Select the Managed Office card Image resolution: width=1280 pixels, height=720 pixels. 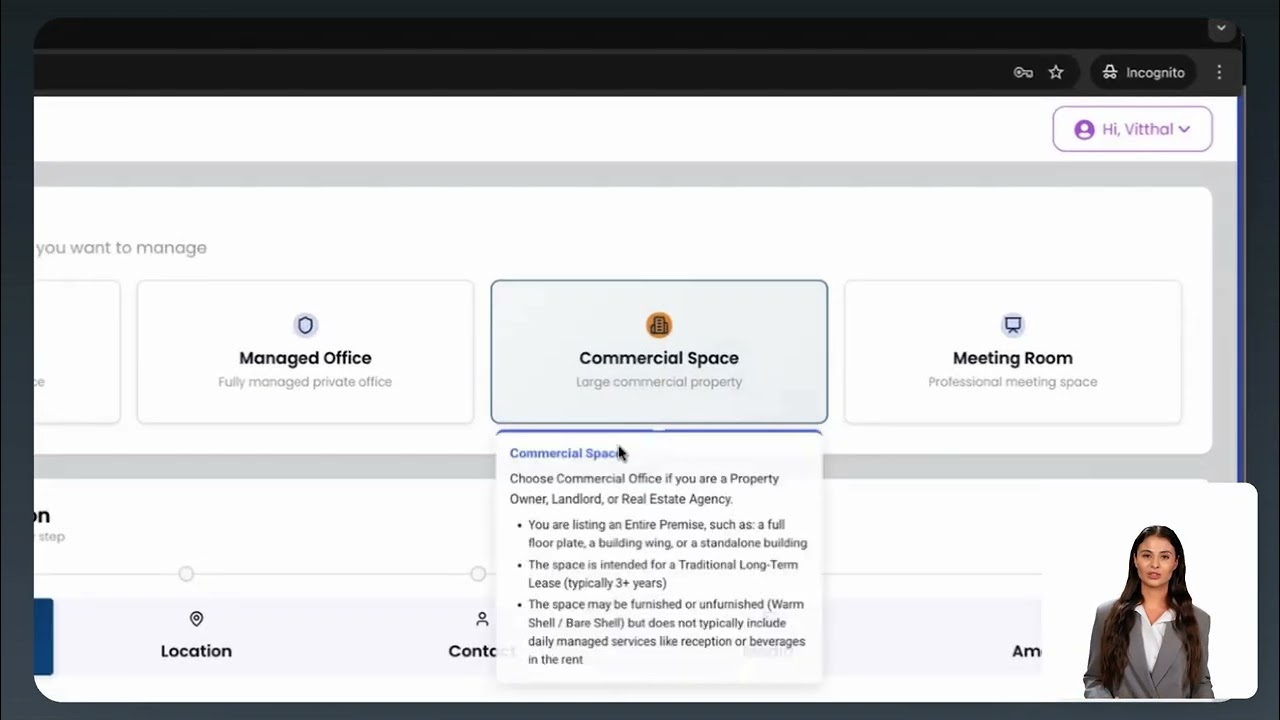point(305,352)
